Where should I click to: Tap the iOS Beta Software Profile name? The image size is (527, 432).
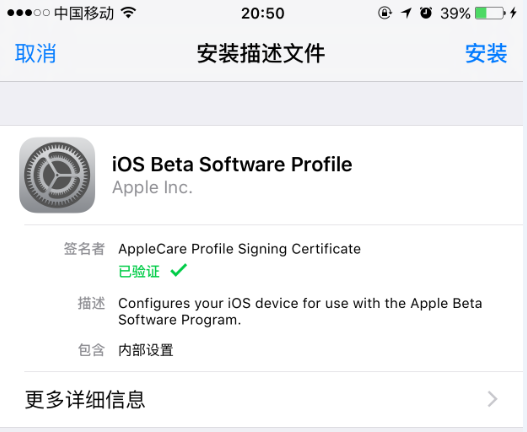pyautogui.click(x=232, y=164)
